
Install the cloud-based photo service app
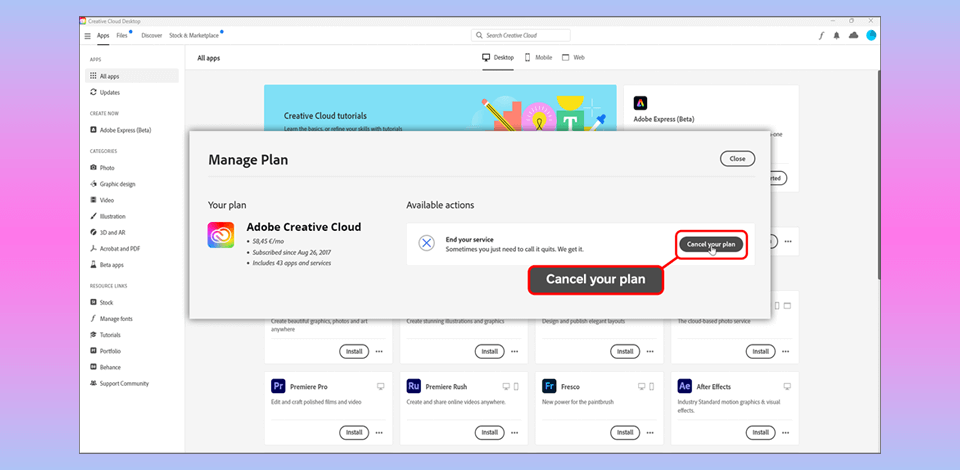coord(760,352)
